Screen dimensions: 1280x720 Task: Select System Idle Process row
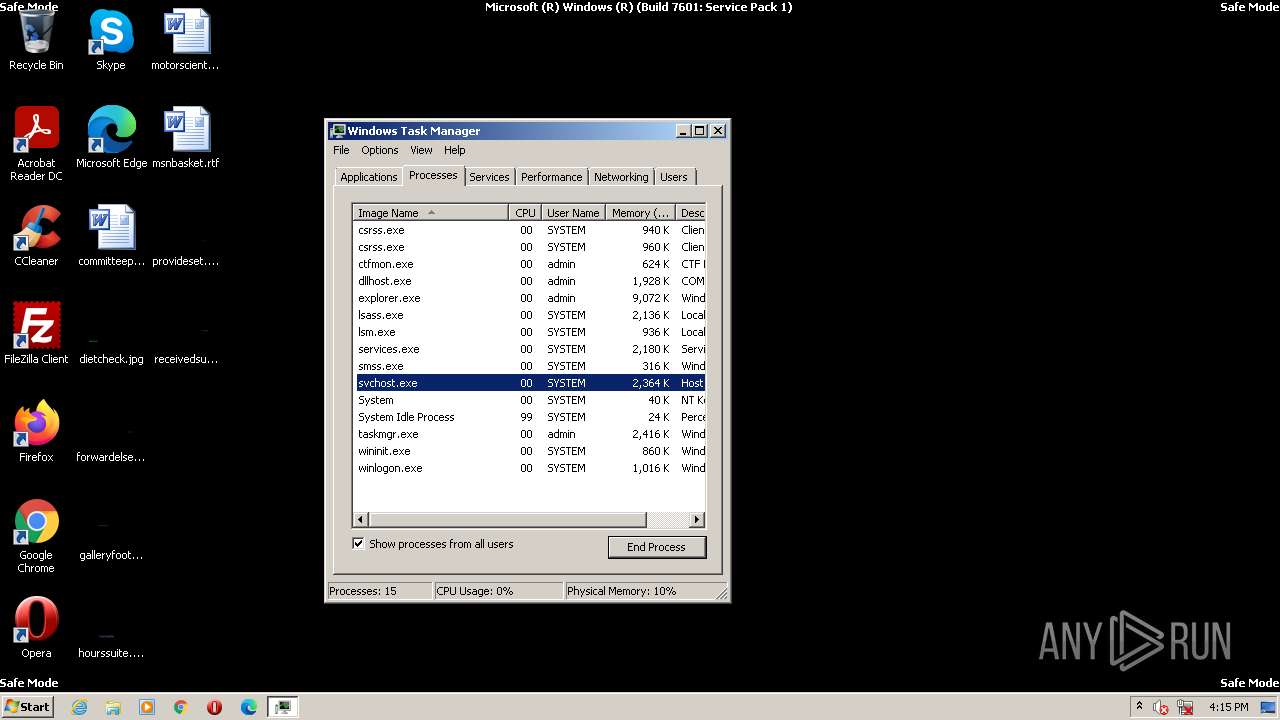(530, 417)
